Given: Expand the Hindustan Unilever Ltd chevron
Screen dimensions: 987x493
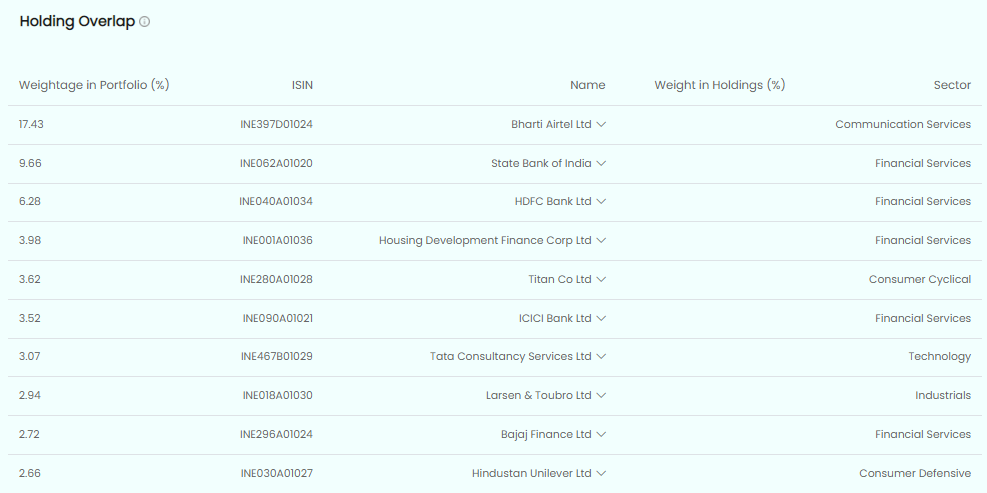Looking at the screenshot, I should click(x=601, y=473).
